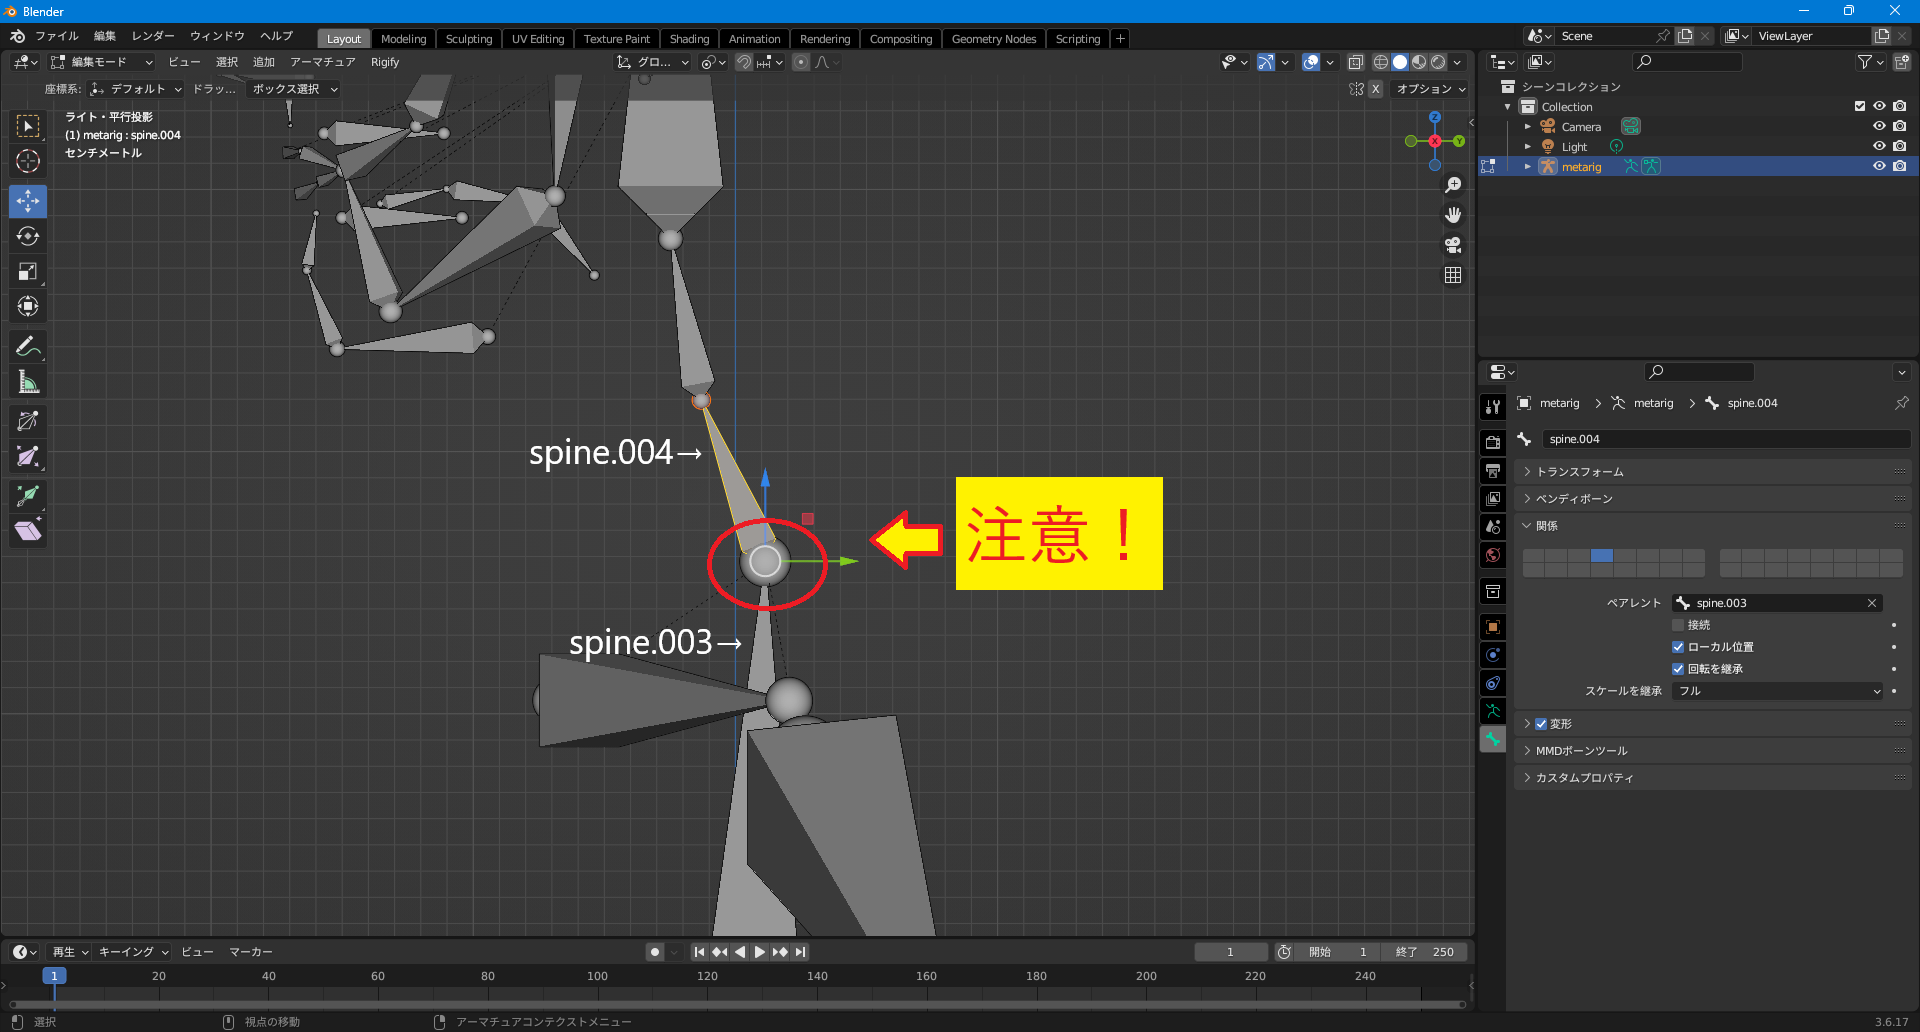Clear the spine.003 parent field

(1872, 603)
